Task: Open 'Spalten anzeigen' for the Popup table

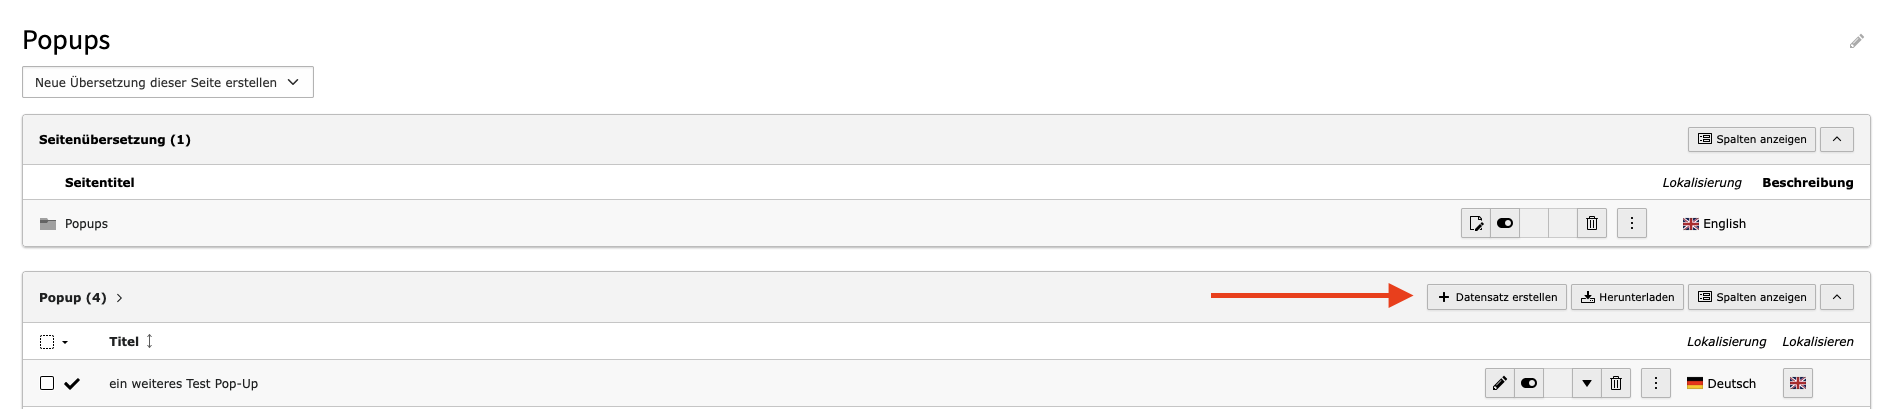Action: [1752, 297]
